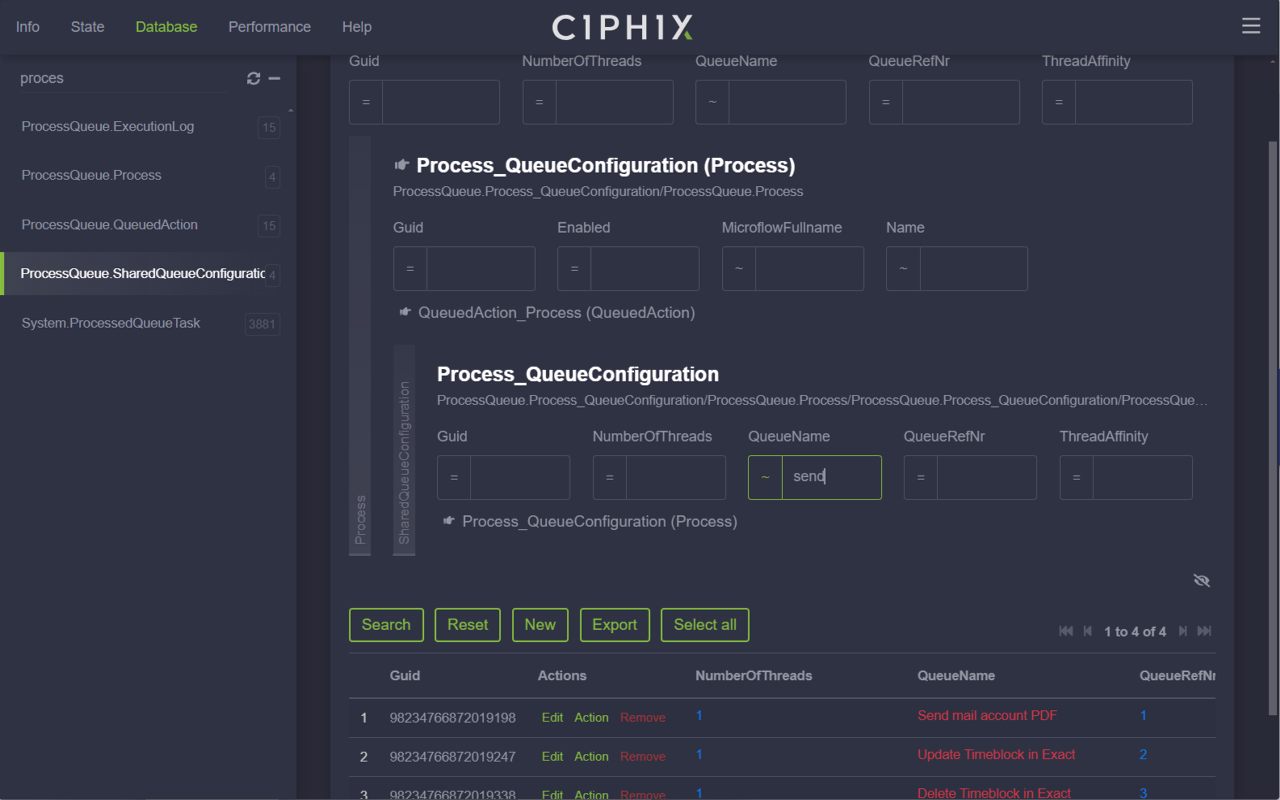The image size is (1280, 800).
Task: Click the collapse (minus) icon beside sidebar refresh
Action: coord(275,78)
